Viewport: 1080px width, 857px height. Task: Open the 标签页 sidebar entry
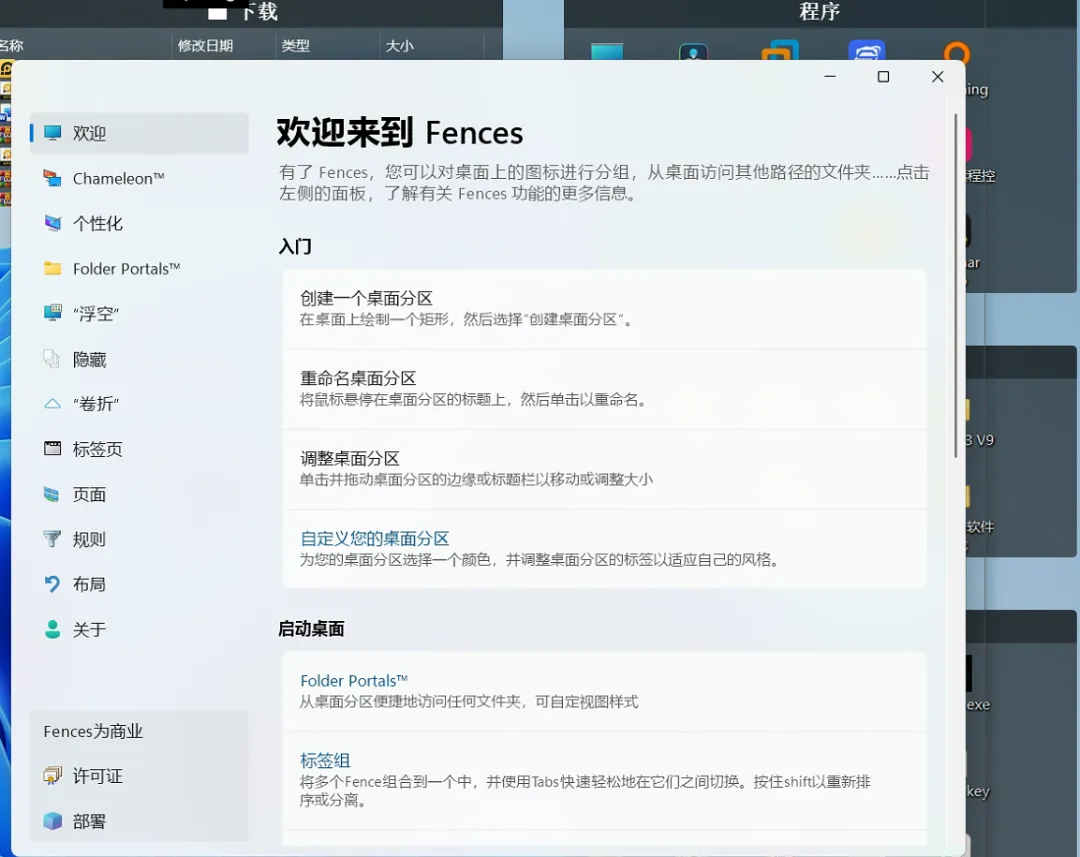coord(97,449)
